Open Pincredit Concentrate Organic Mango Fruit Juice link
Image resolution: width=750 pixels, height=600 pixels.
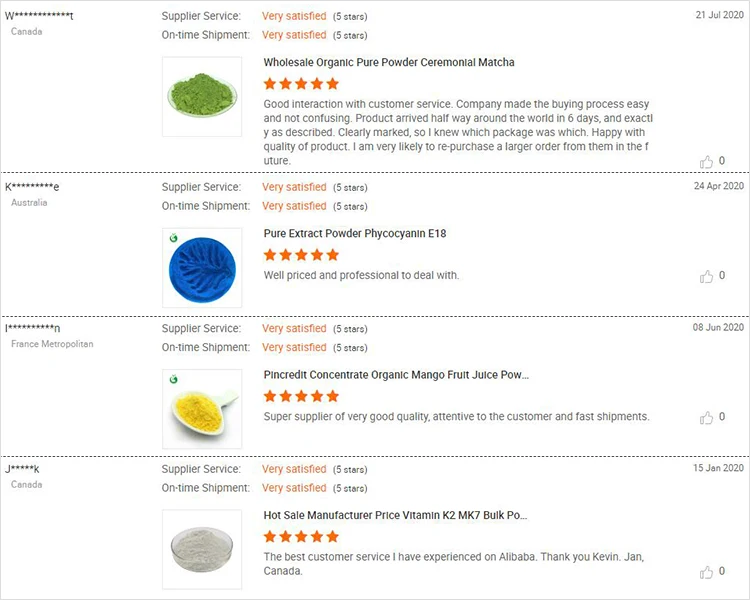(396, 375)
